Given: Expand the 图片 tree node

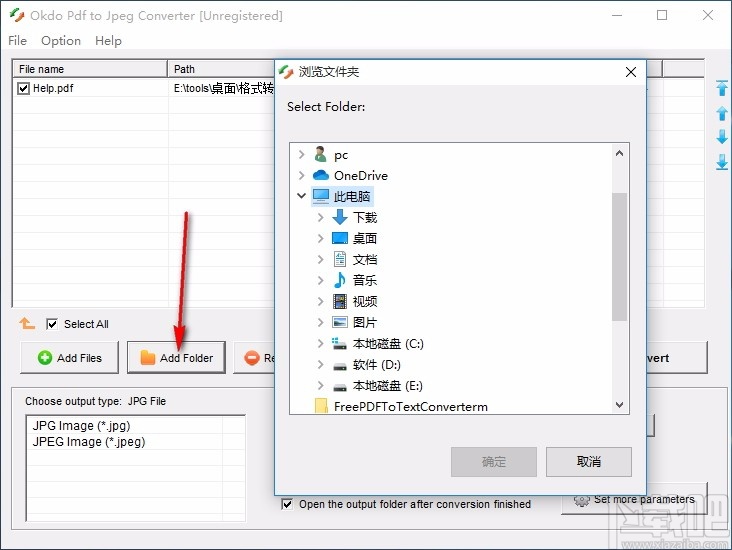Looking at the screenshot, I should point(320,322).
